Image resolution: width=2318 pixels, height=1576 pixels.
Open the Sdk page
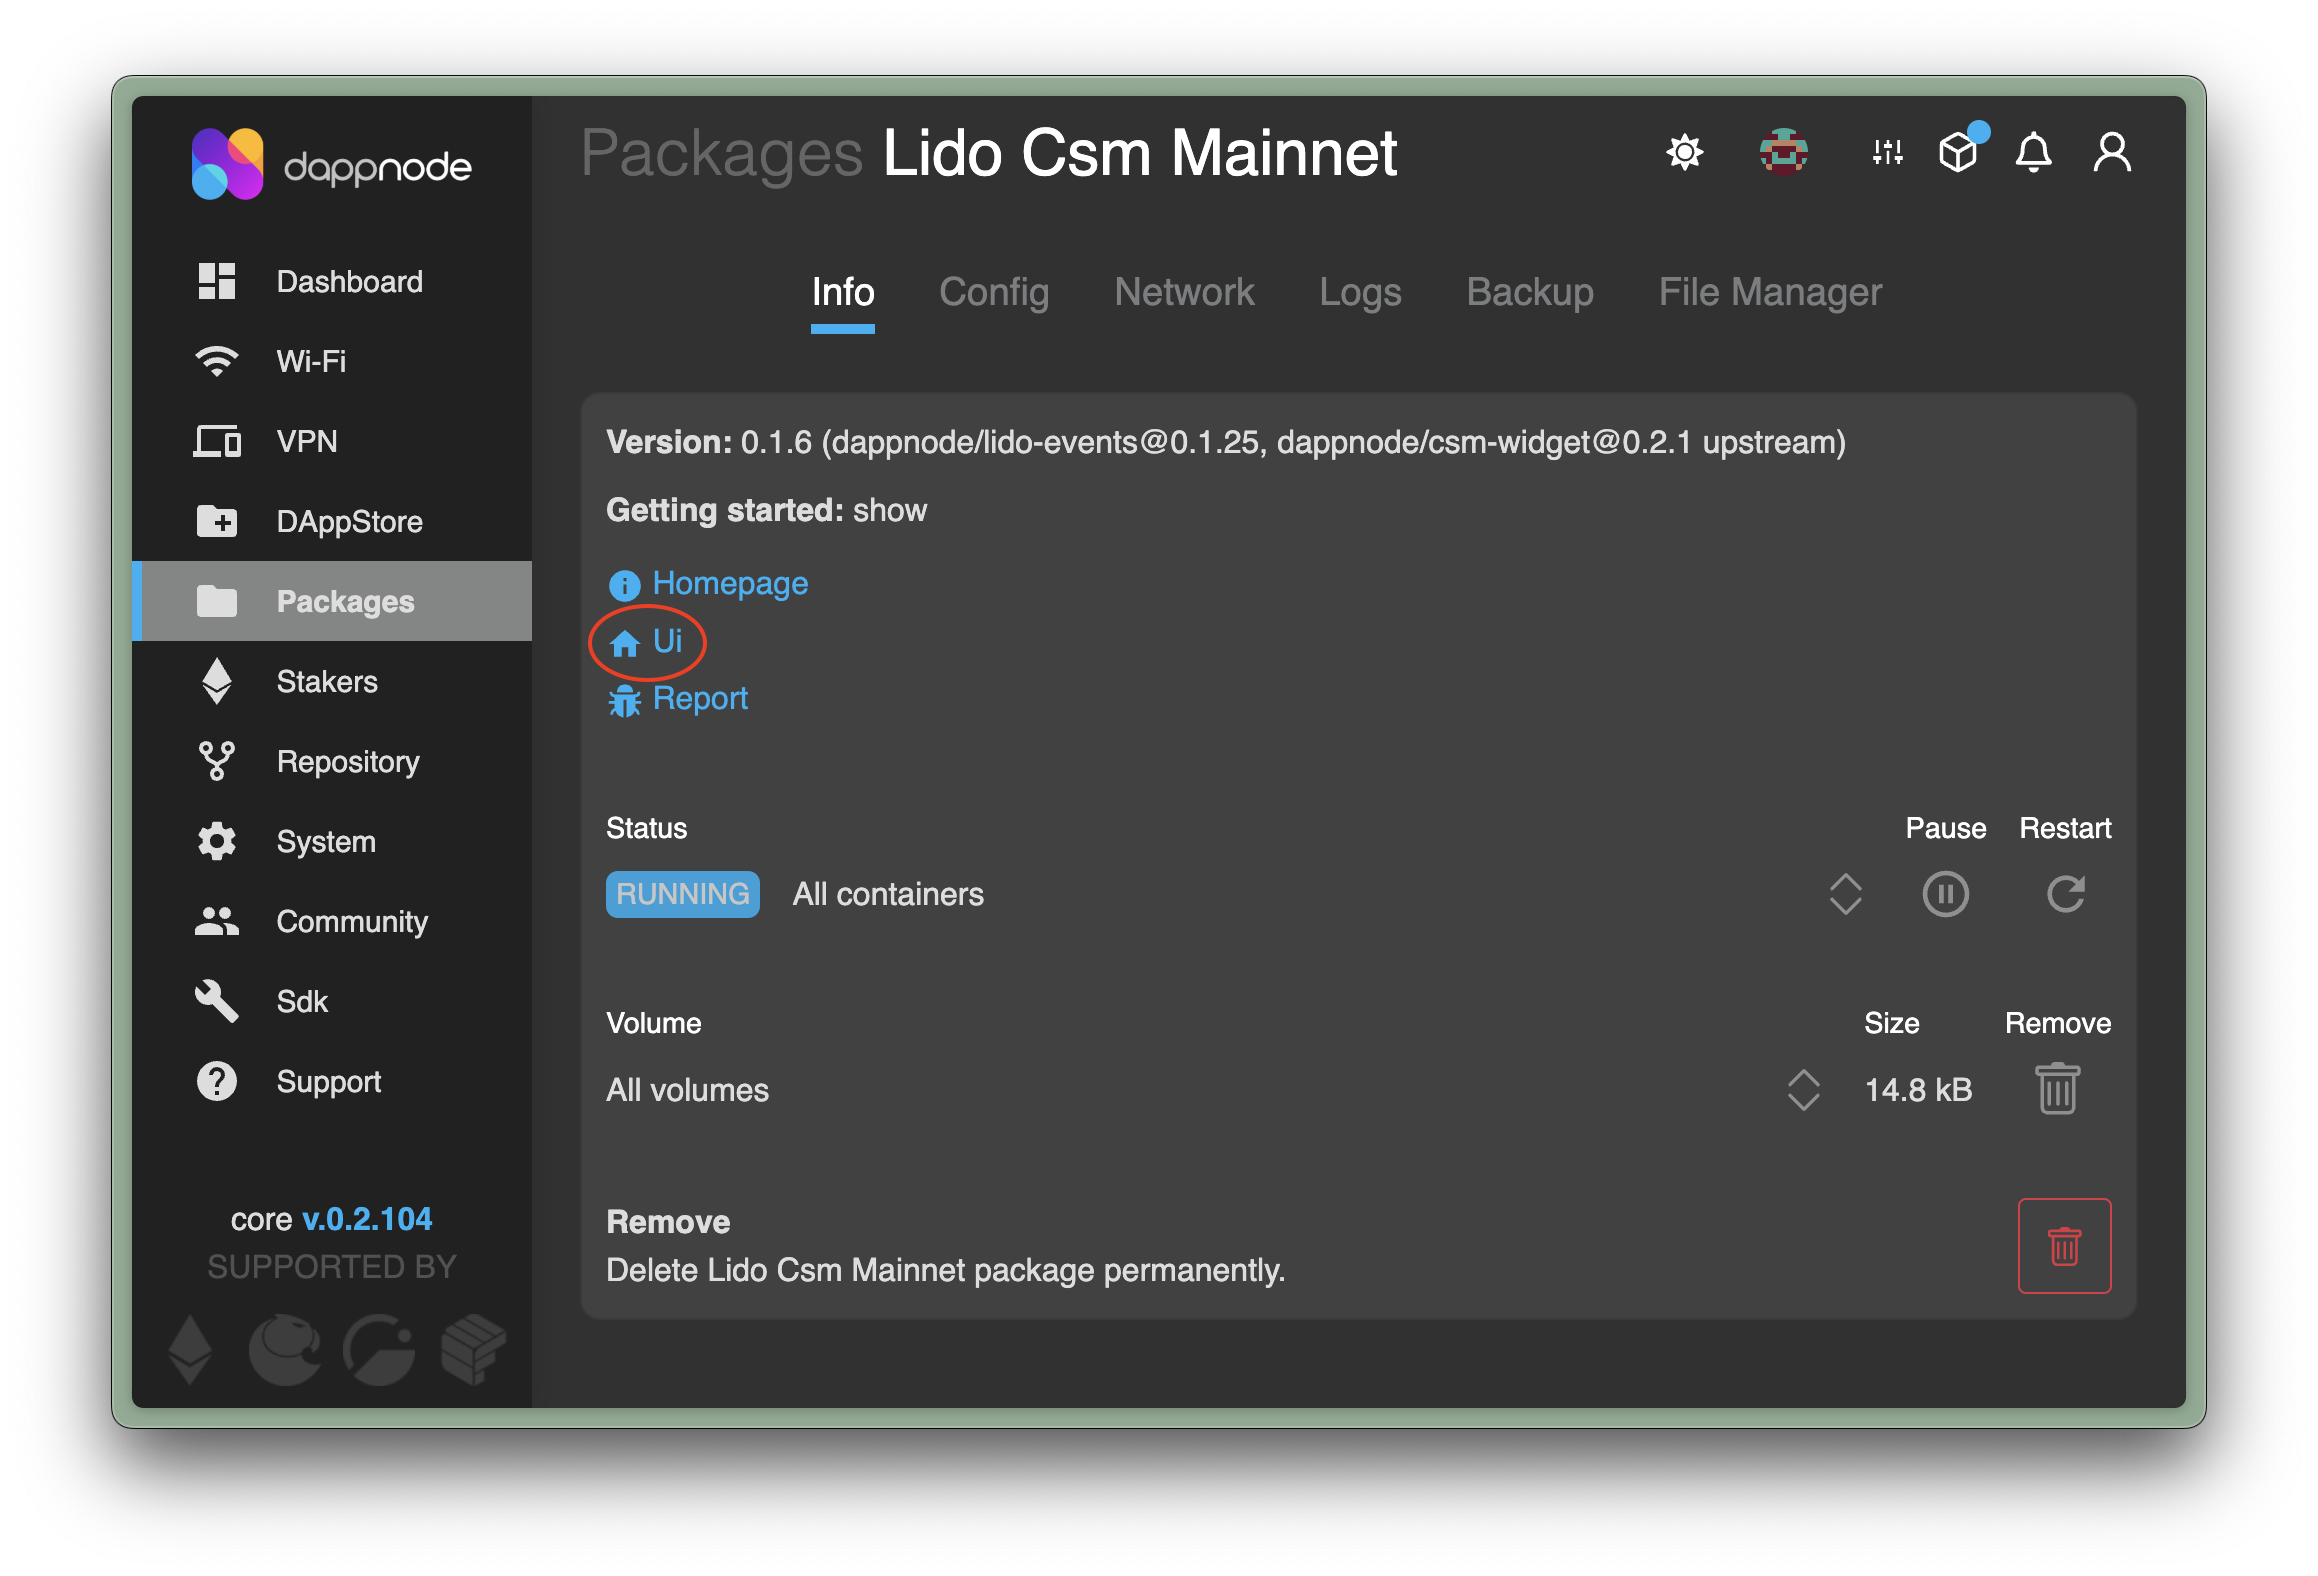pos(332,1001)
